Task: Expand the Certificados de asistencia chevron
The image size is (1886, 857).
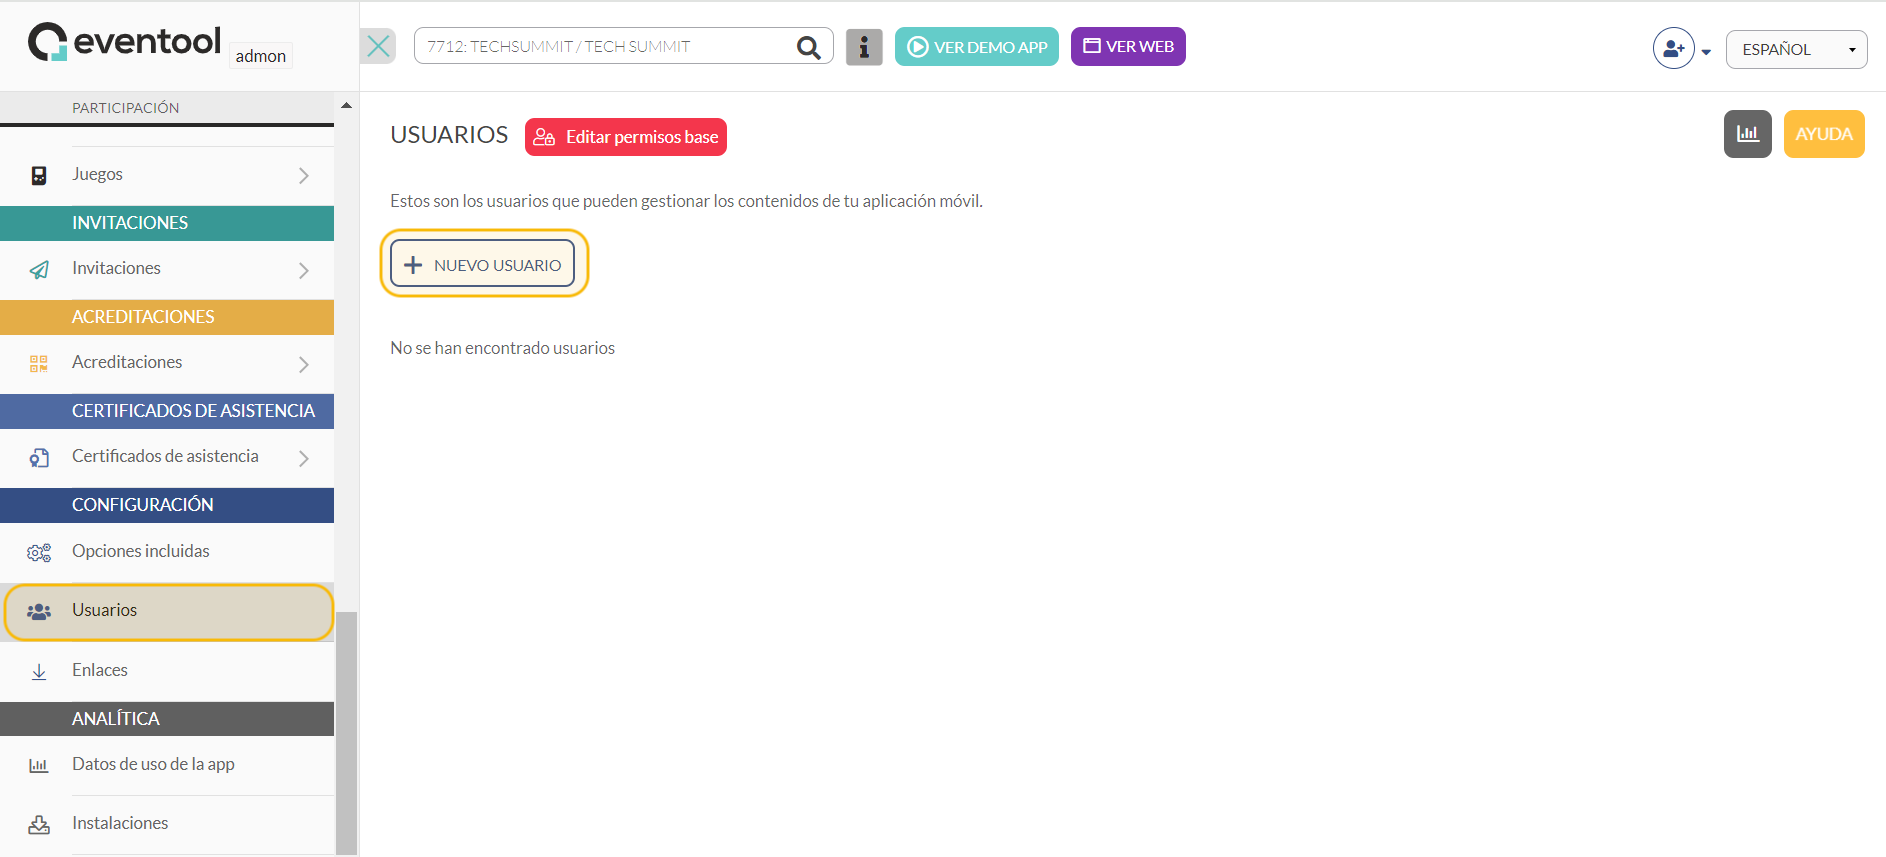Action: click(x=304, y=458)
